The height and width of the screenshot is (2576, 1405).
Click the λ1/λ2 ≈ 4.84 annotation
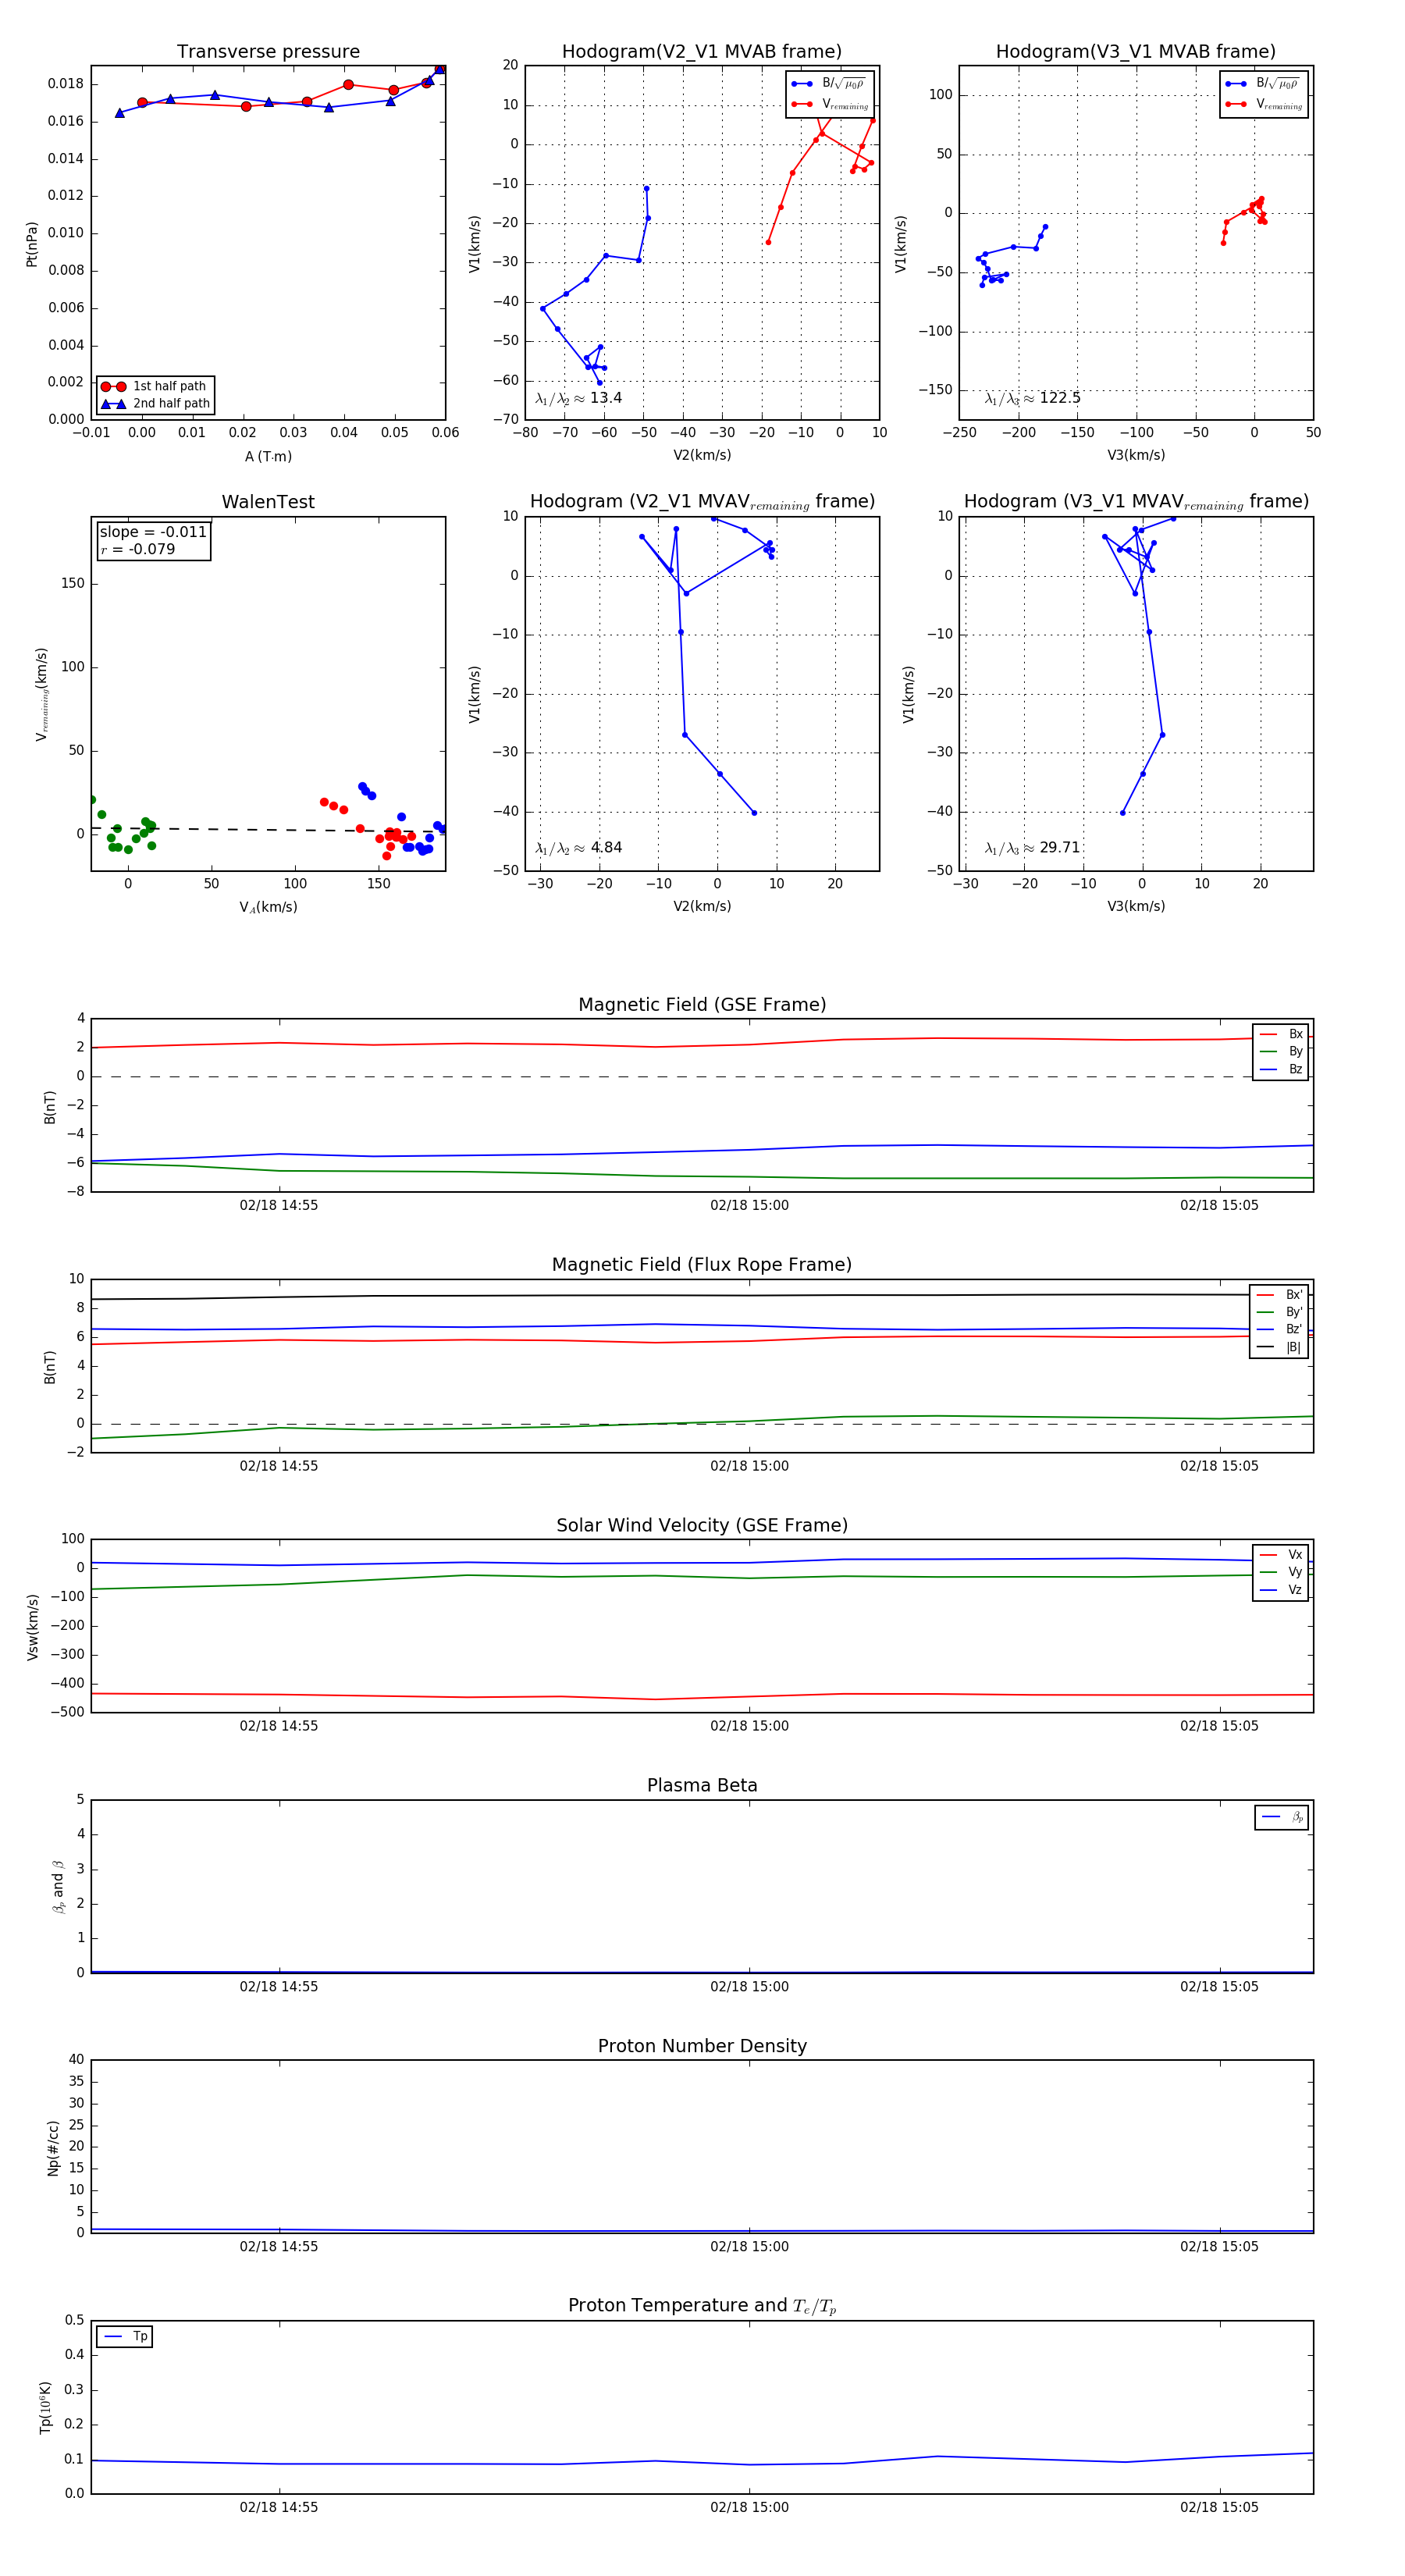[x=578, y=848]
